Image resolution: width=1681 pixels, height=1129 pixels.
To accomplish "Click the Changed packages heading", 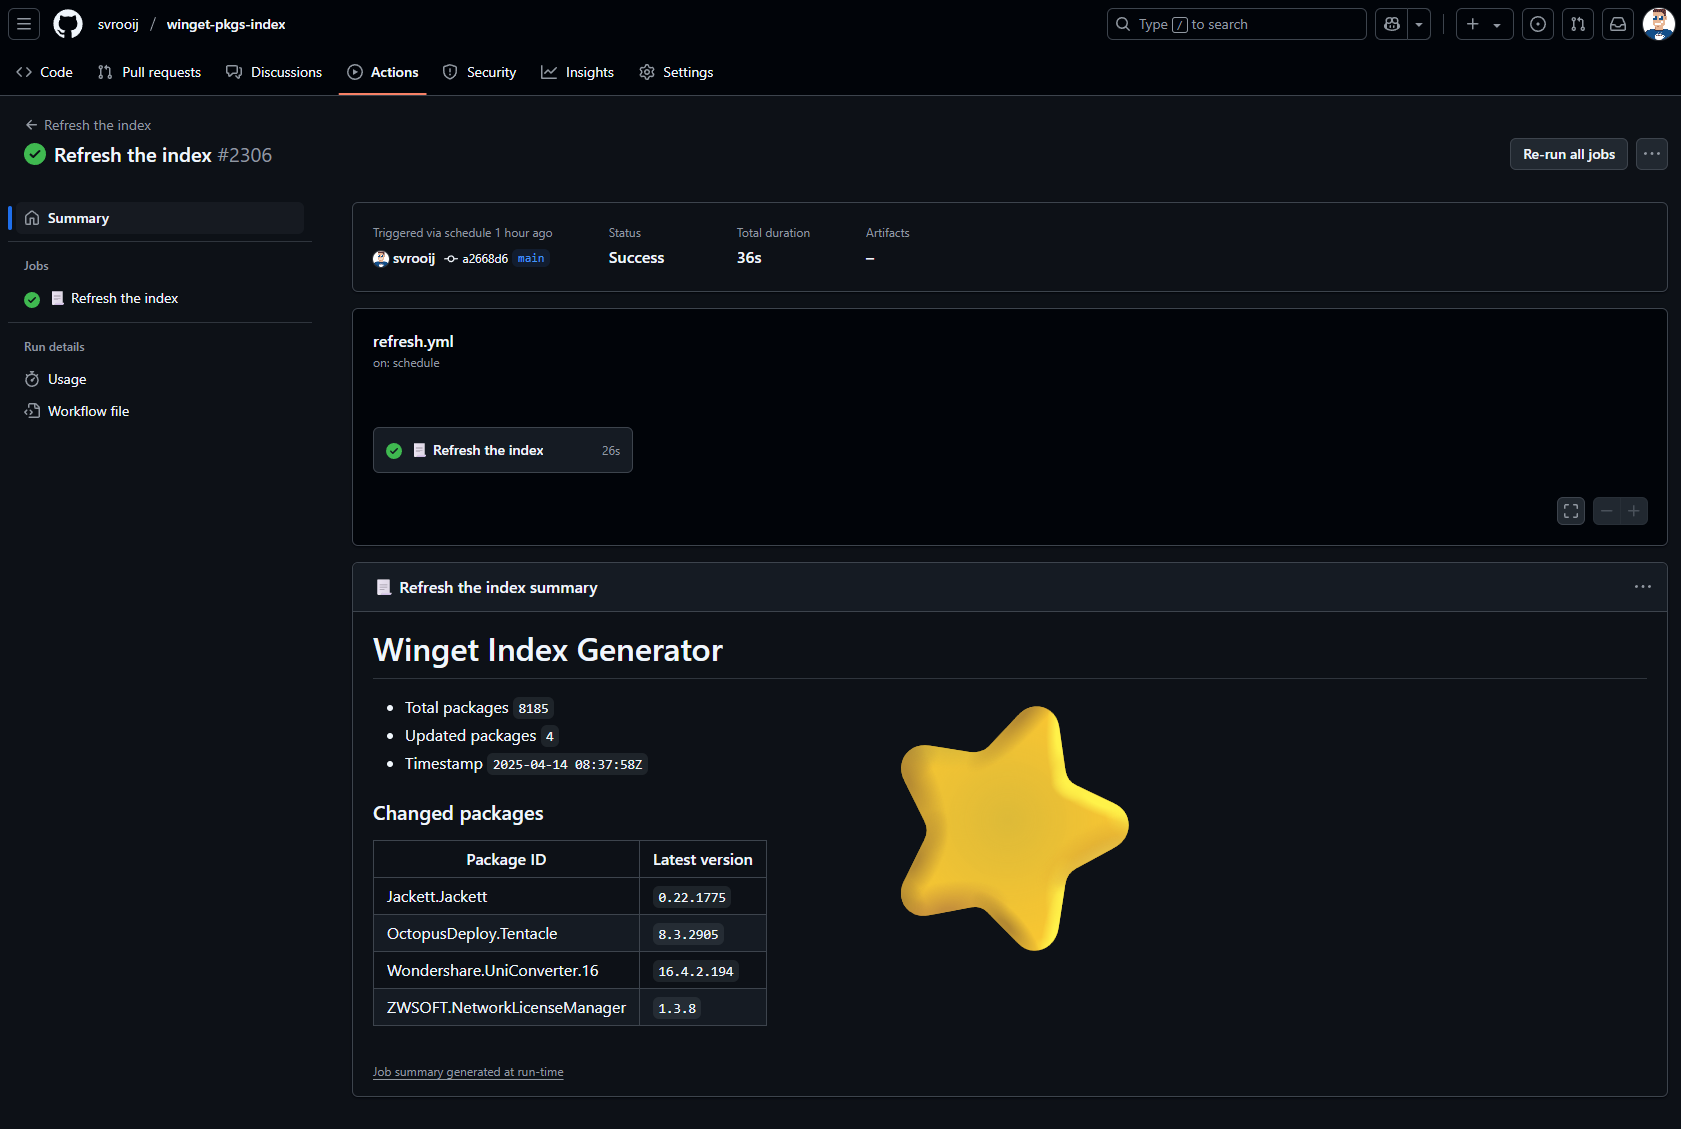I will click(458, 813).
